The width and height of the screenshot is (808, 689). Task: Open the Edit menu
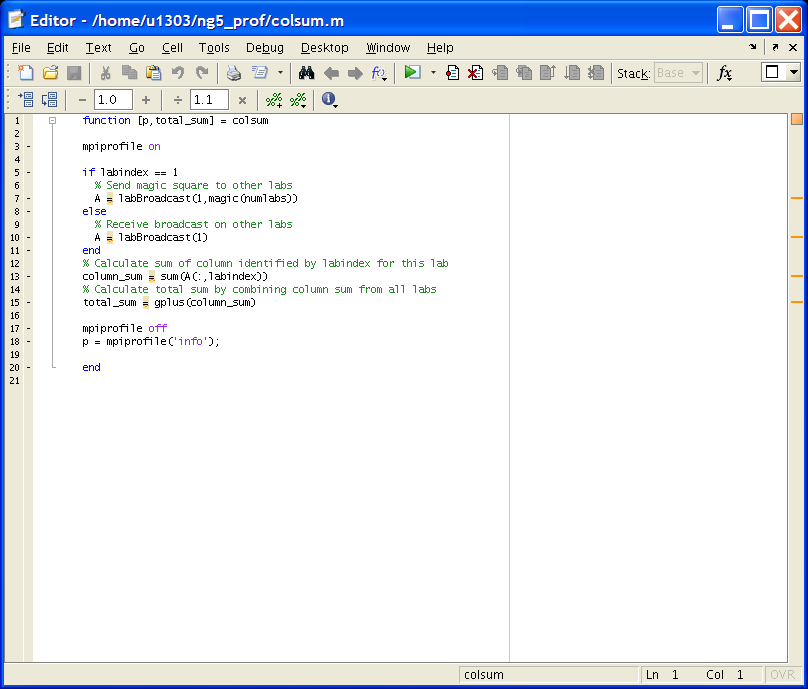(57, 48)
